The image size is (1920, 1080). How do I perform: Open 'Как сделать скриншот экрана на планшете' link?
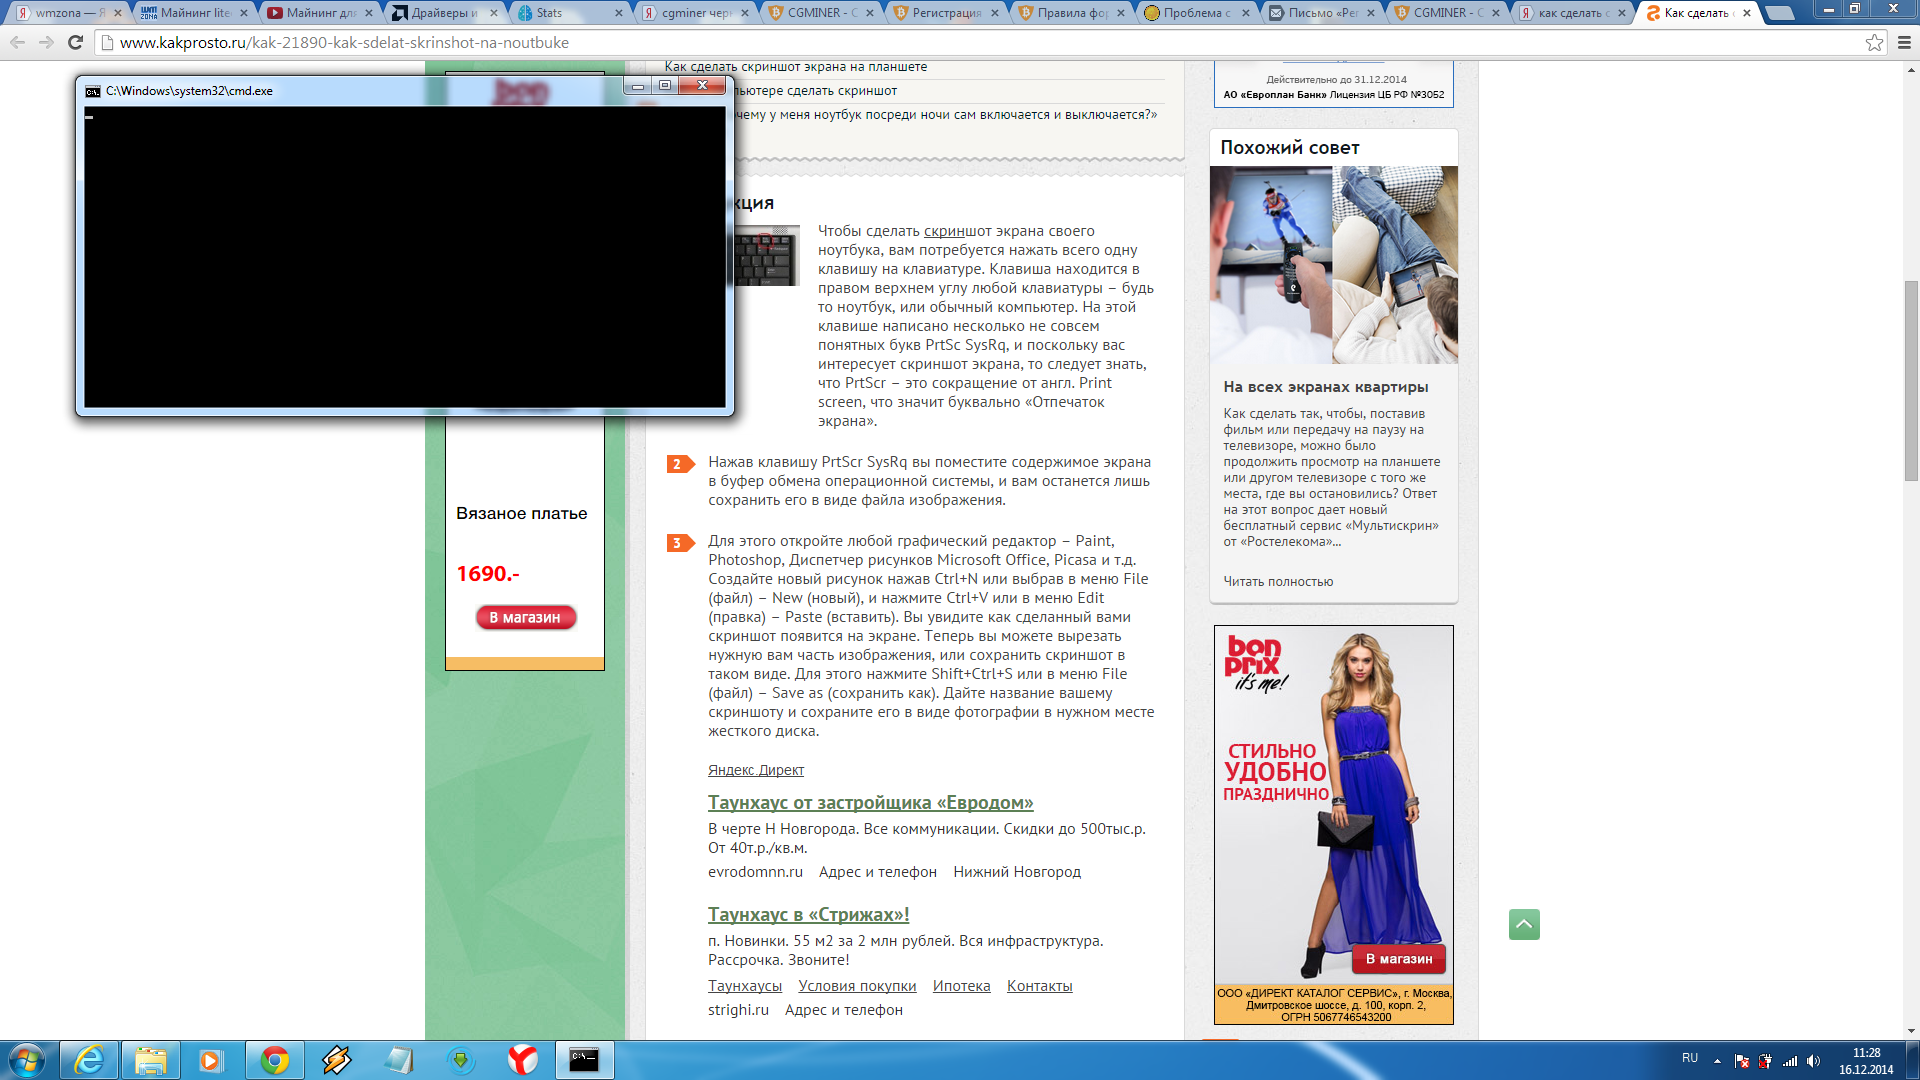(x=795, y=67)
